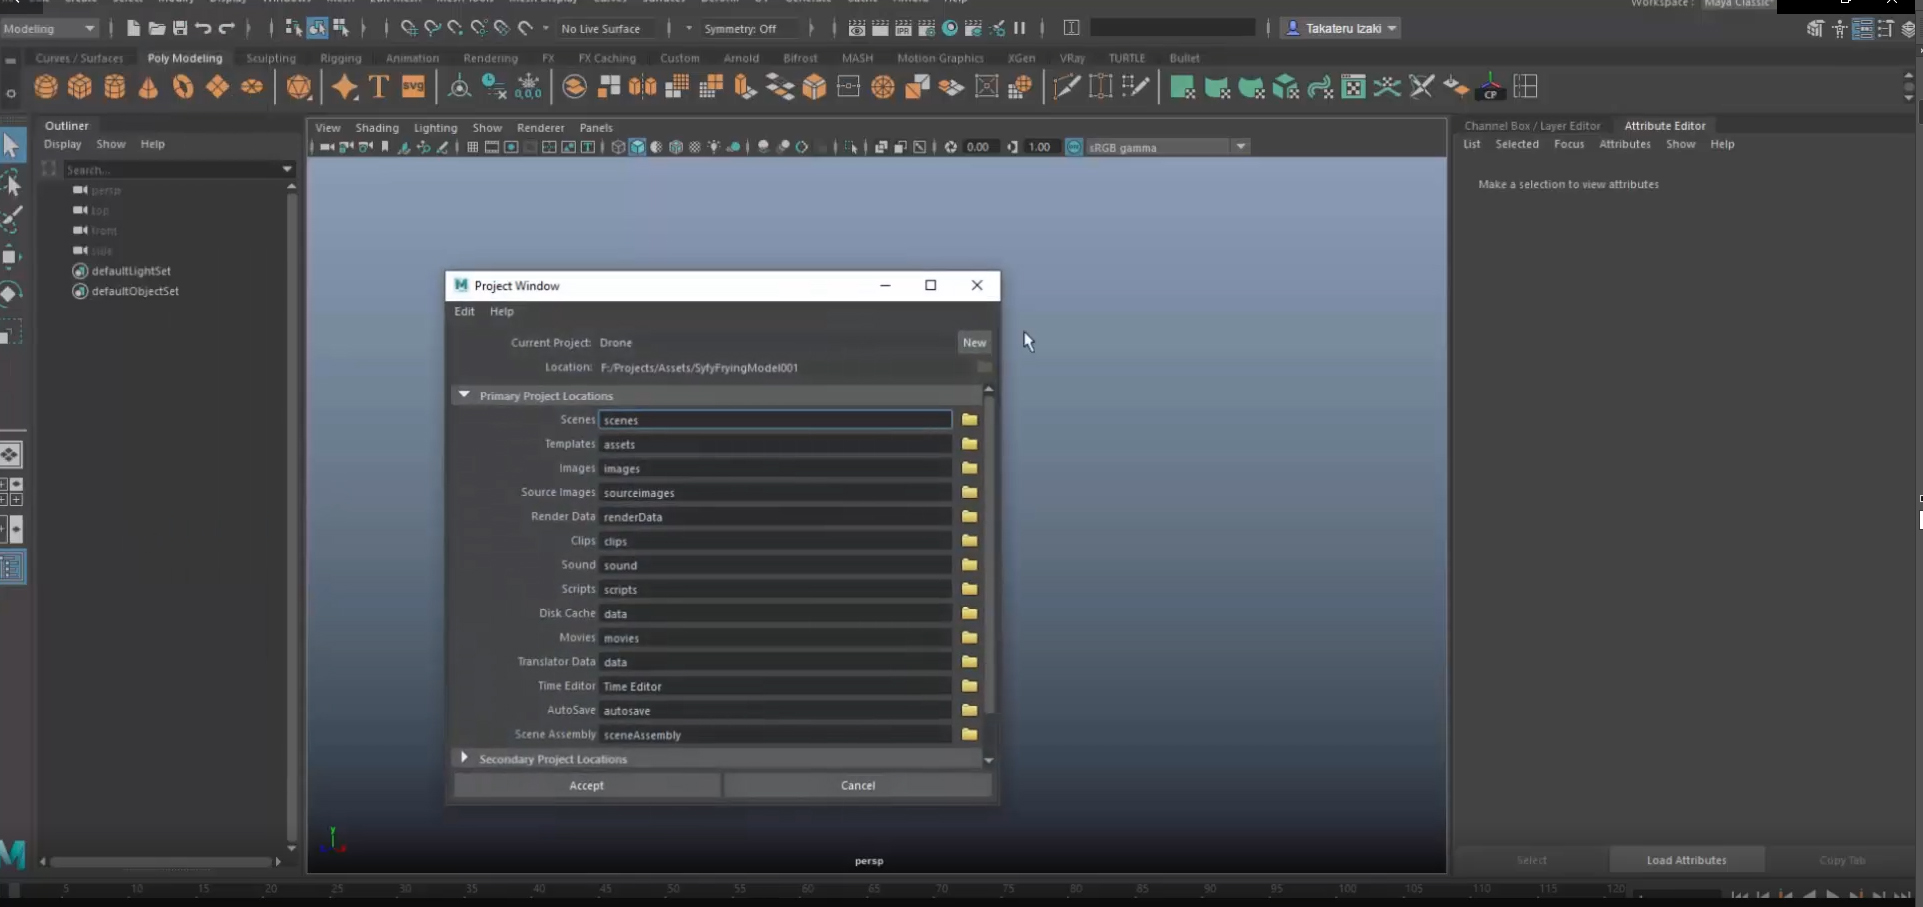Browse folder for the Scenes location
The image size is (1923, 907).
point(969,420)
